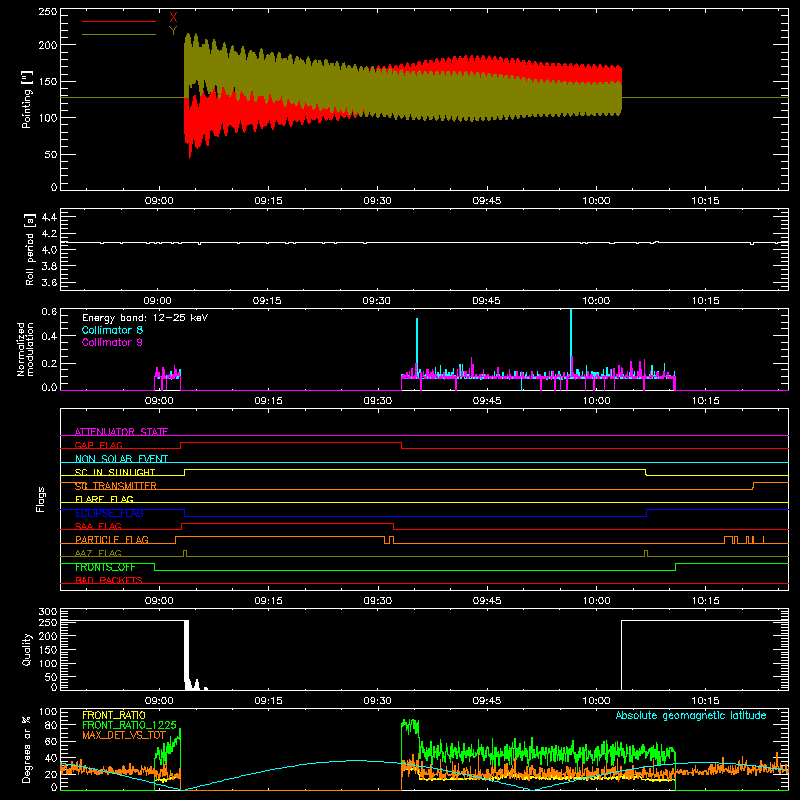Select the FRONTS_OFF flag label

[105, 567]
